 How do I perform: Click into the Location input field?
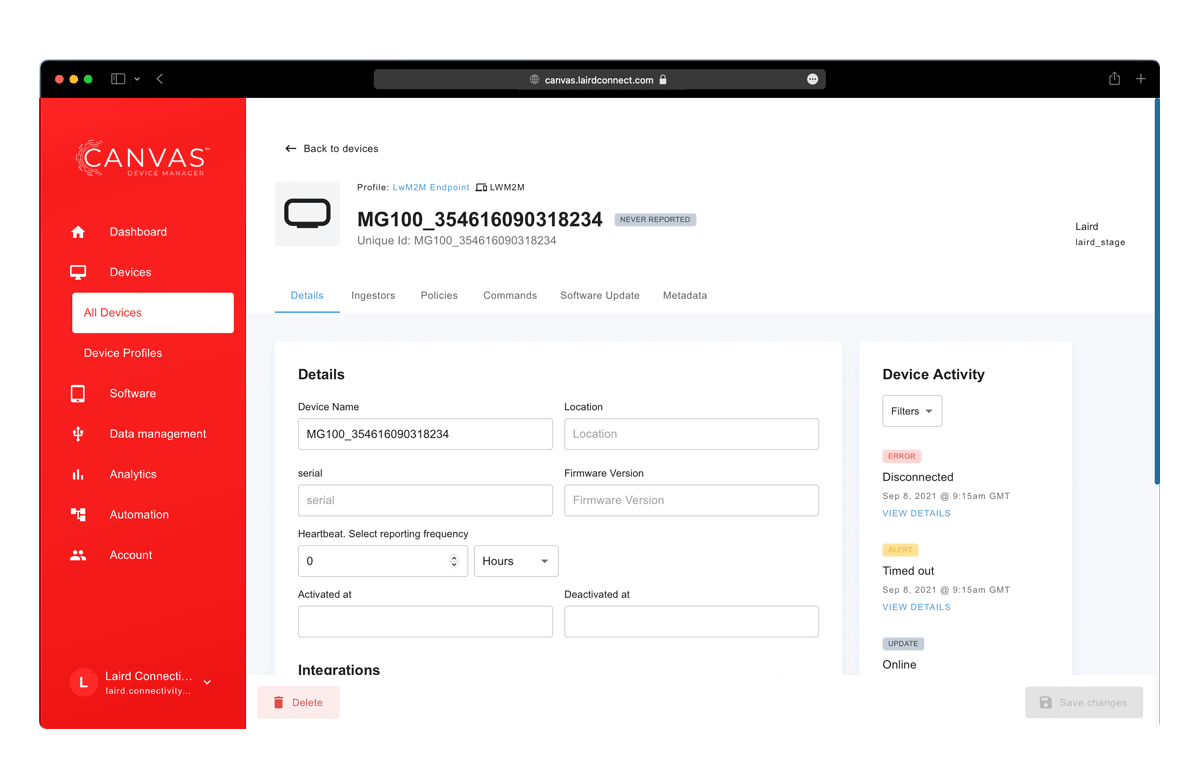pyautogui.click(x=691, y=434)
